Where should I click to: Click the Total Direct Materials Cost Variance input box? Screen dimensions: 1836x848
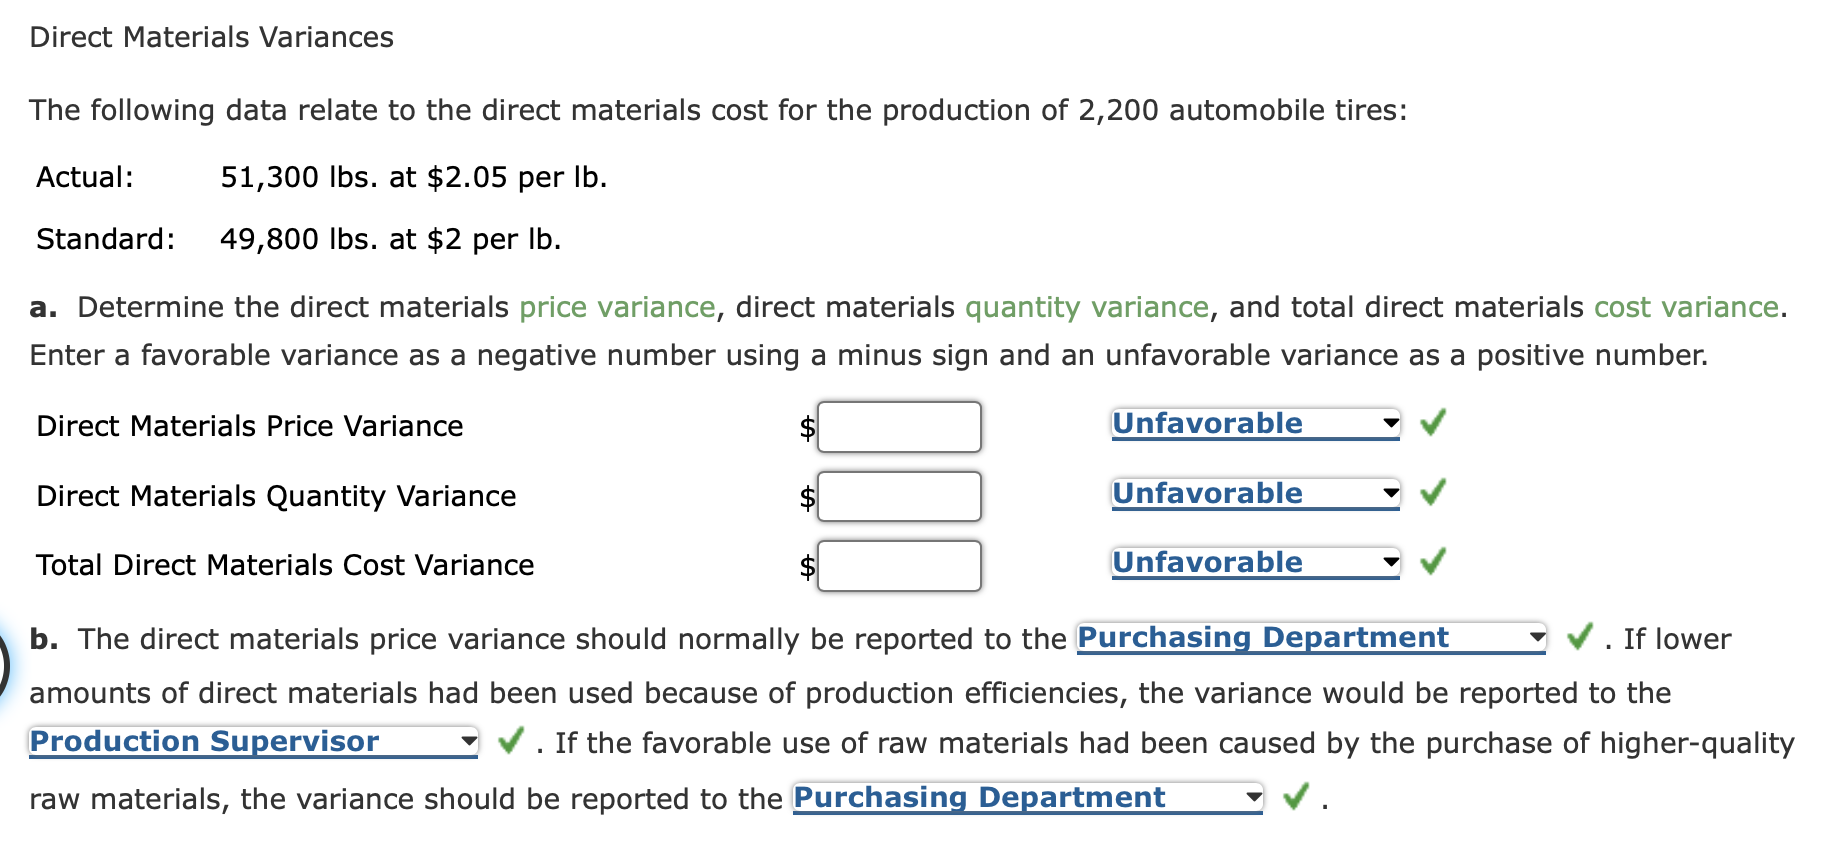tap(898, 565)
